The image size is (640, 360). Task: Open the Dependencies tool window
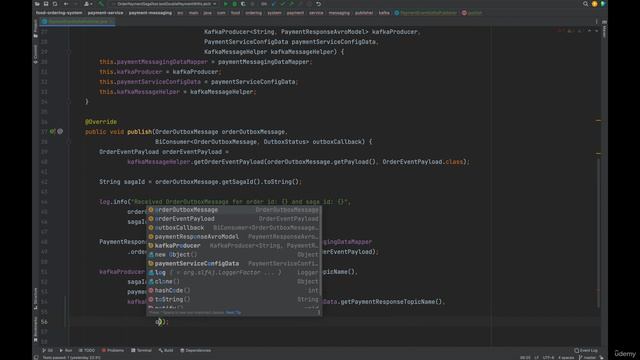tap(196, 350)
